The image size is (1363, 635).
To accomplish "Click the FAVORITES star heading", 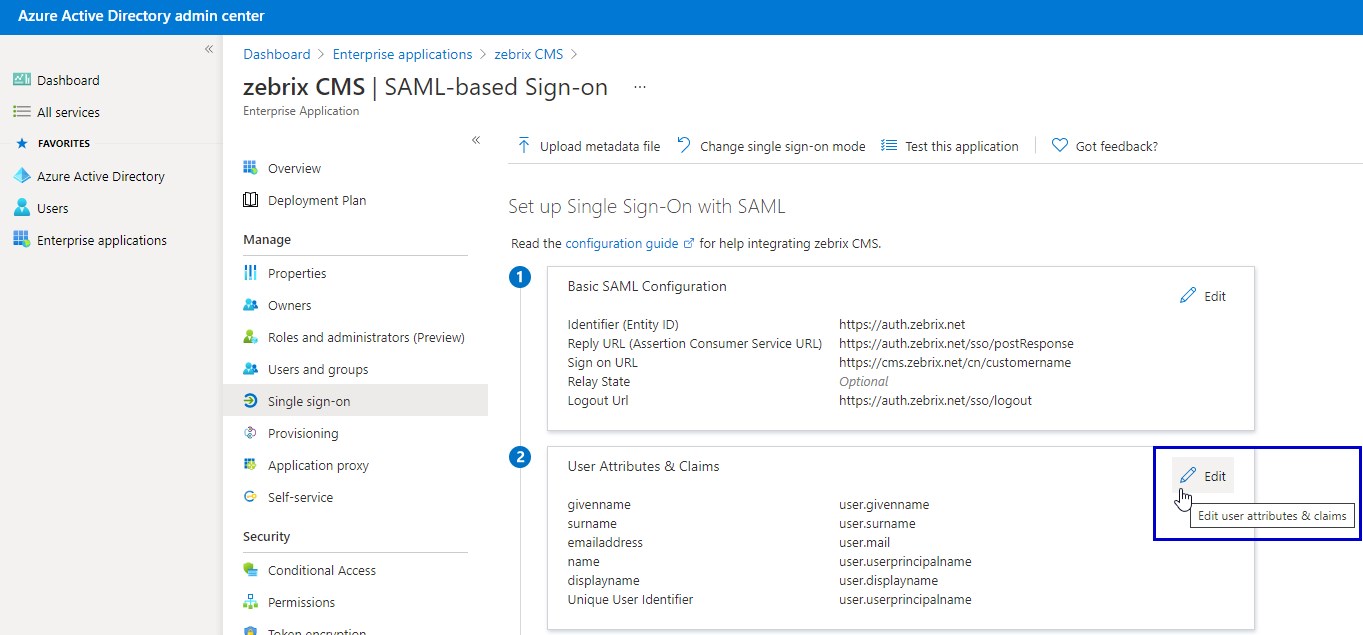I will (53, 143).
